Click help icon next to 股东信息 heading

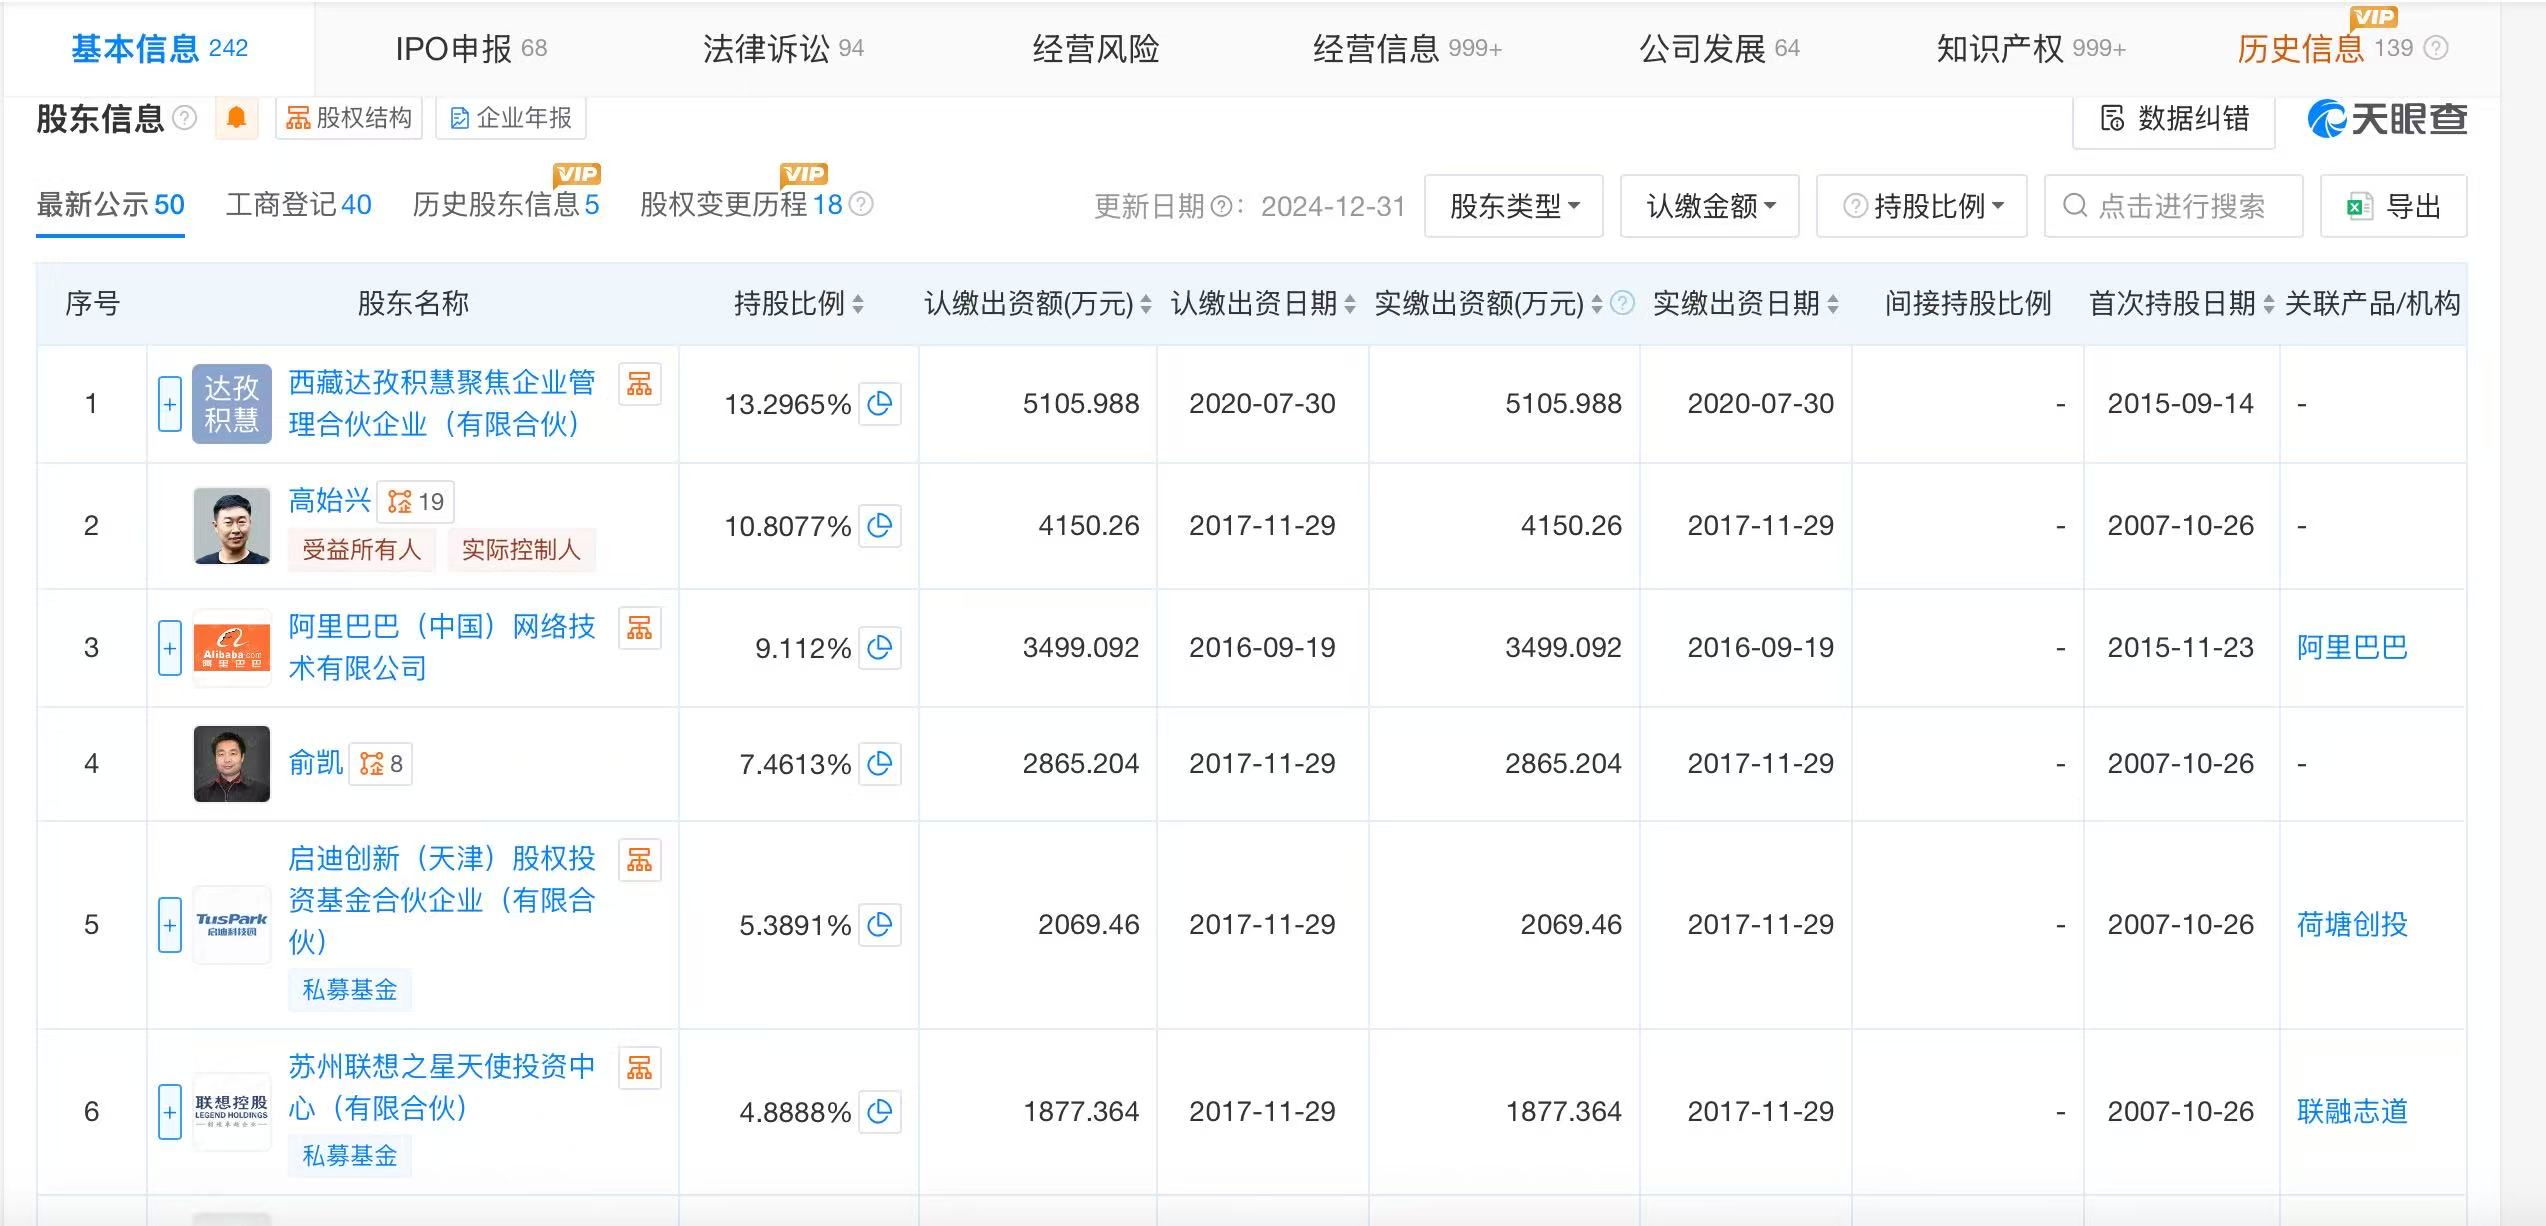pyautogui.click(x=185, y=118)
